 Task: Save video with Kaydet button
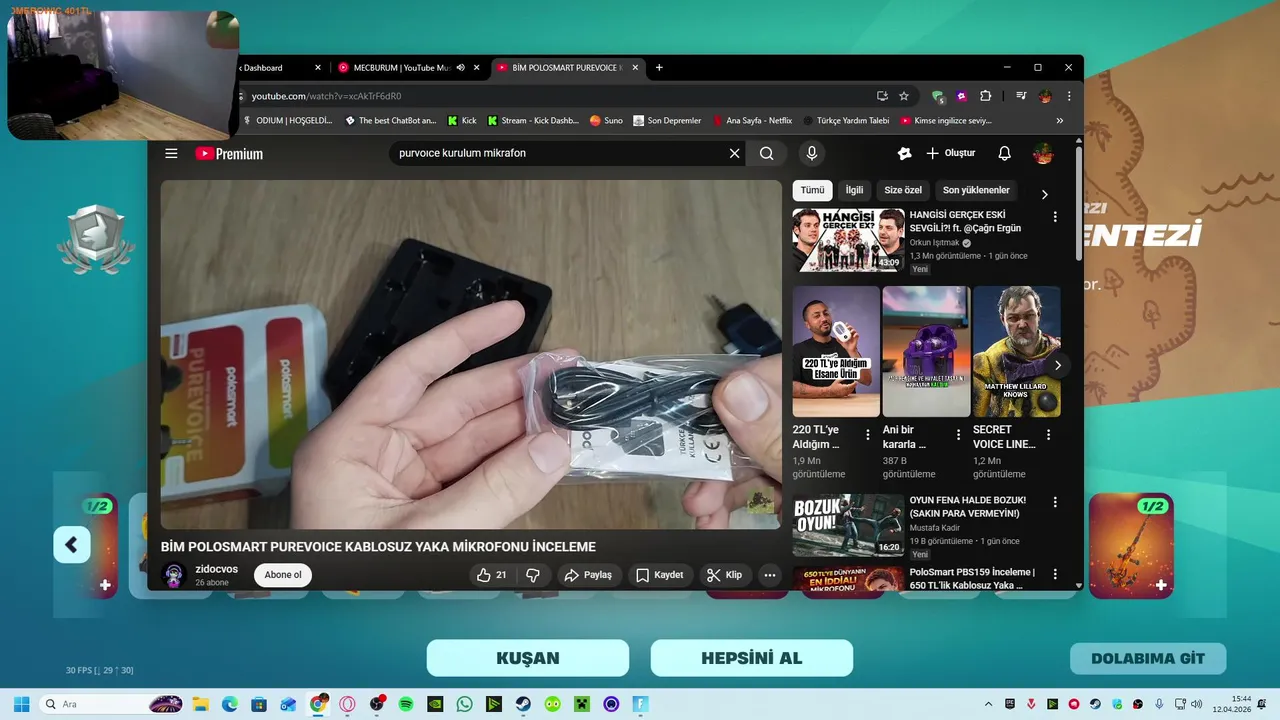click(661, 575)
